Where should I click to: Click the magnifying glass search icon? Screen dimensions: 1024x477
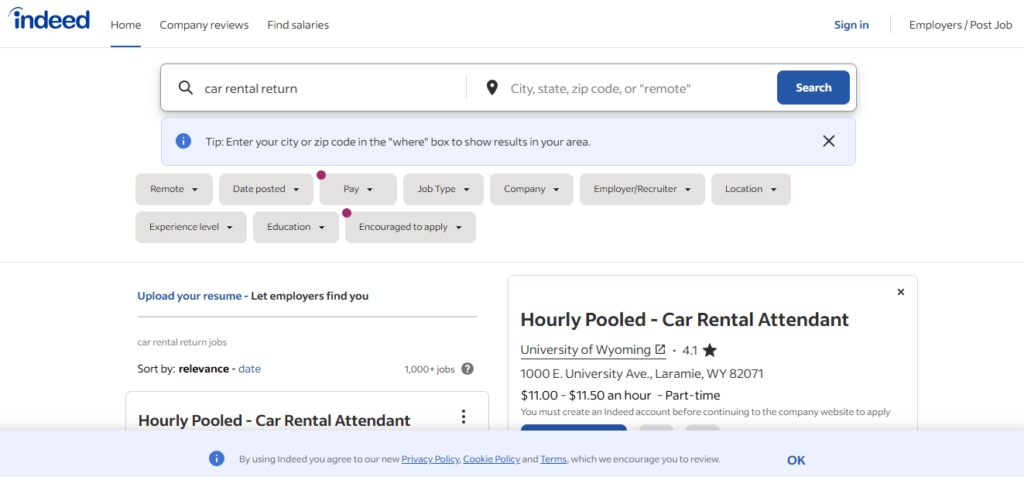(185, 88)
